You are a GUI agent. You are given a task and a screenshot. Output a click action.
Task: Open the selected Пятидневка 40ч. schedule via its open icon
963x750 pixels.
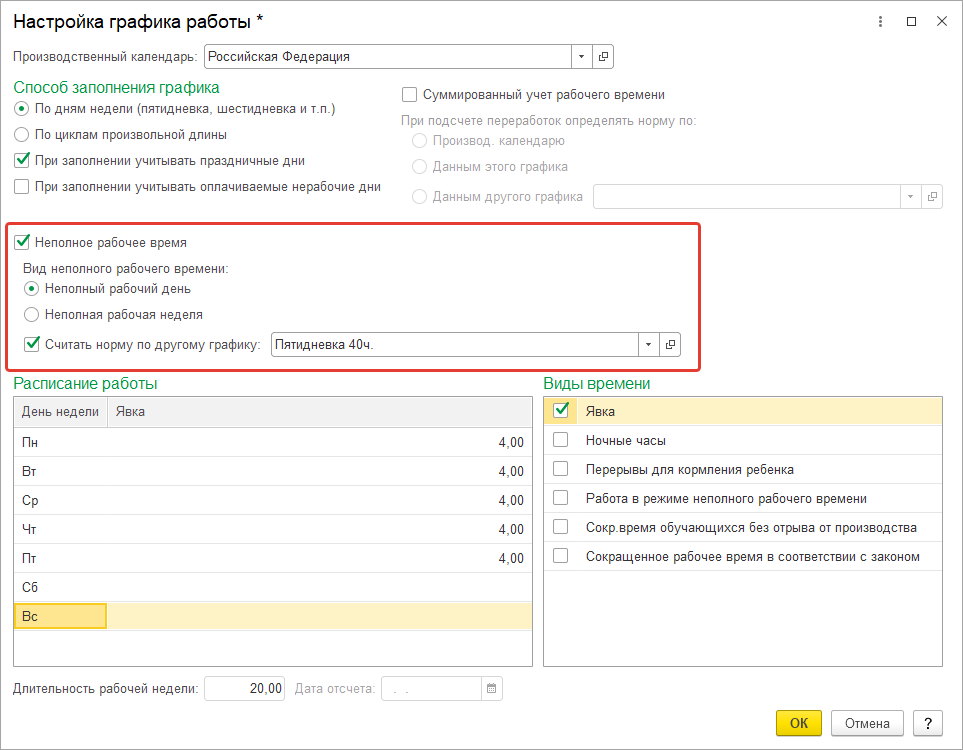(670, 344)
